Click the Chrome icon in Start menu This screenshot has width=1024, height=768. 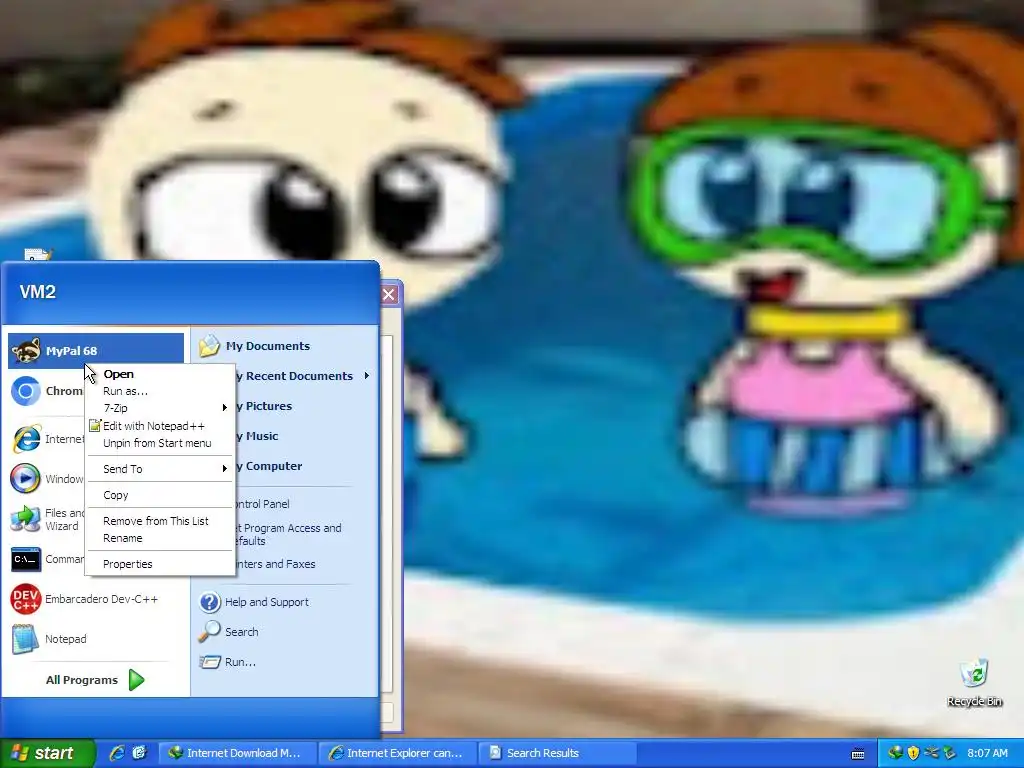[x=26, y=391]
